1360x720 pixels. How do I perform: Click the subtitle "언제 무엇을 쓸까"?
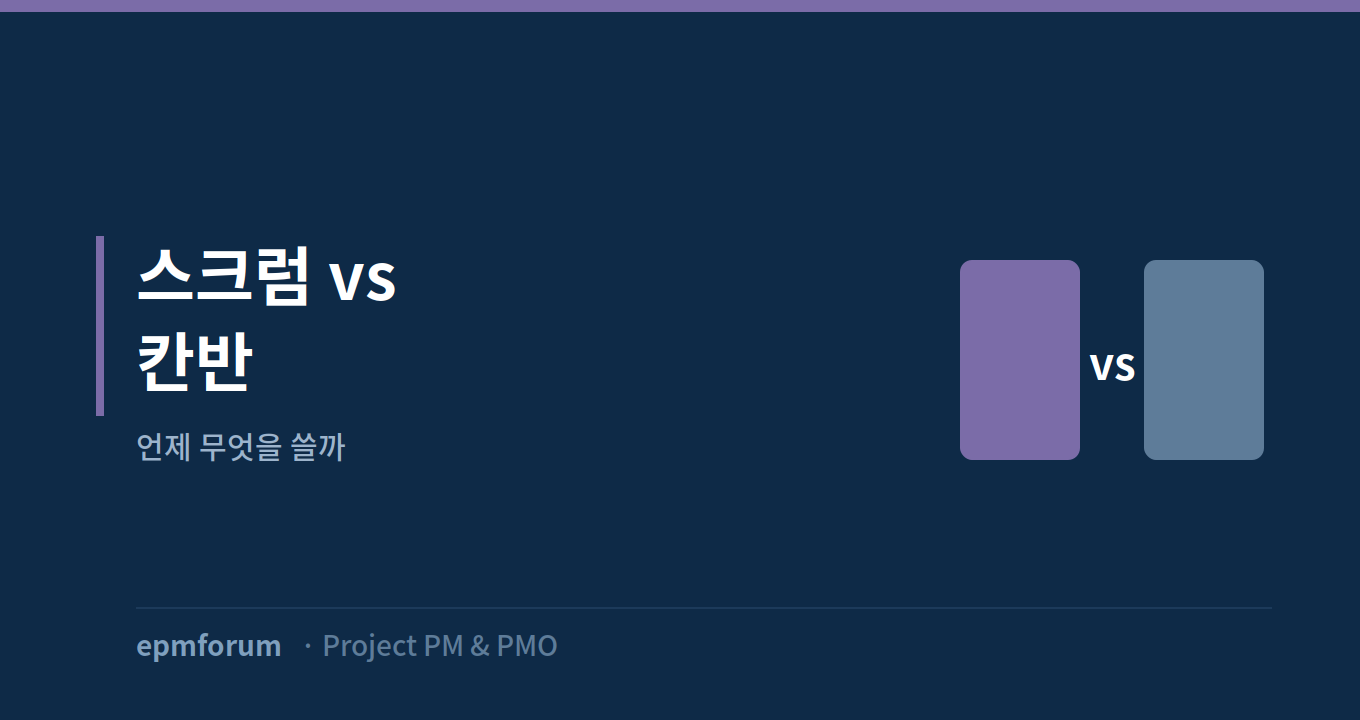point(240,447)
